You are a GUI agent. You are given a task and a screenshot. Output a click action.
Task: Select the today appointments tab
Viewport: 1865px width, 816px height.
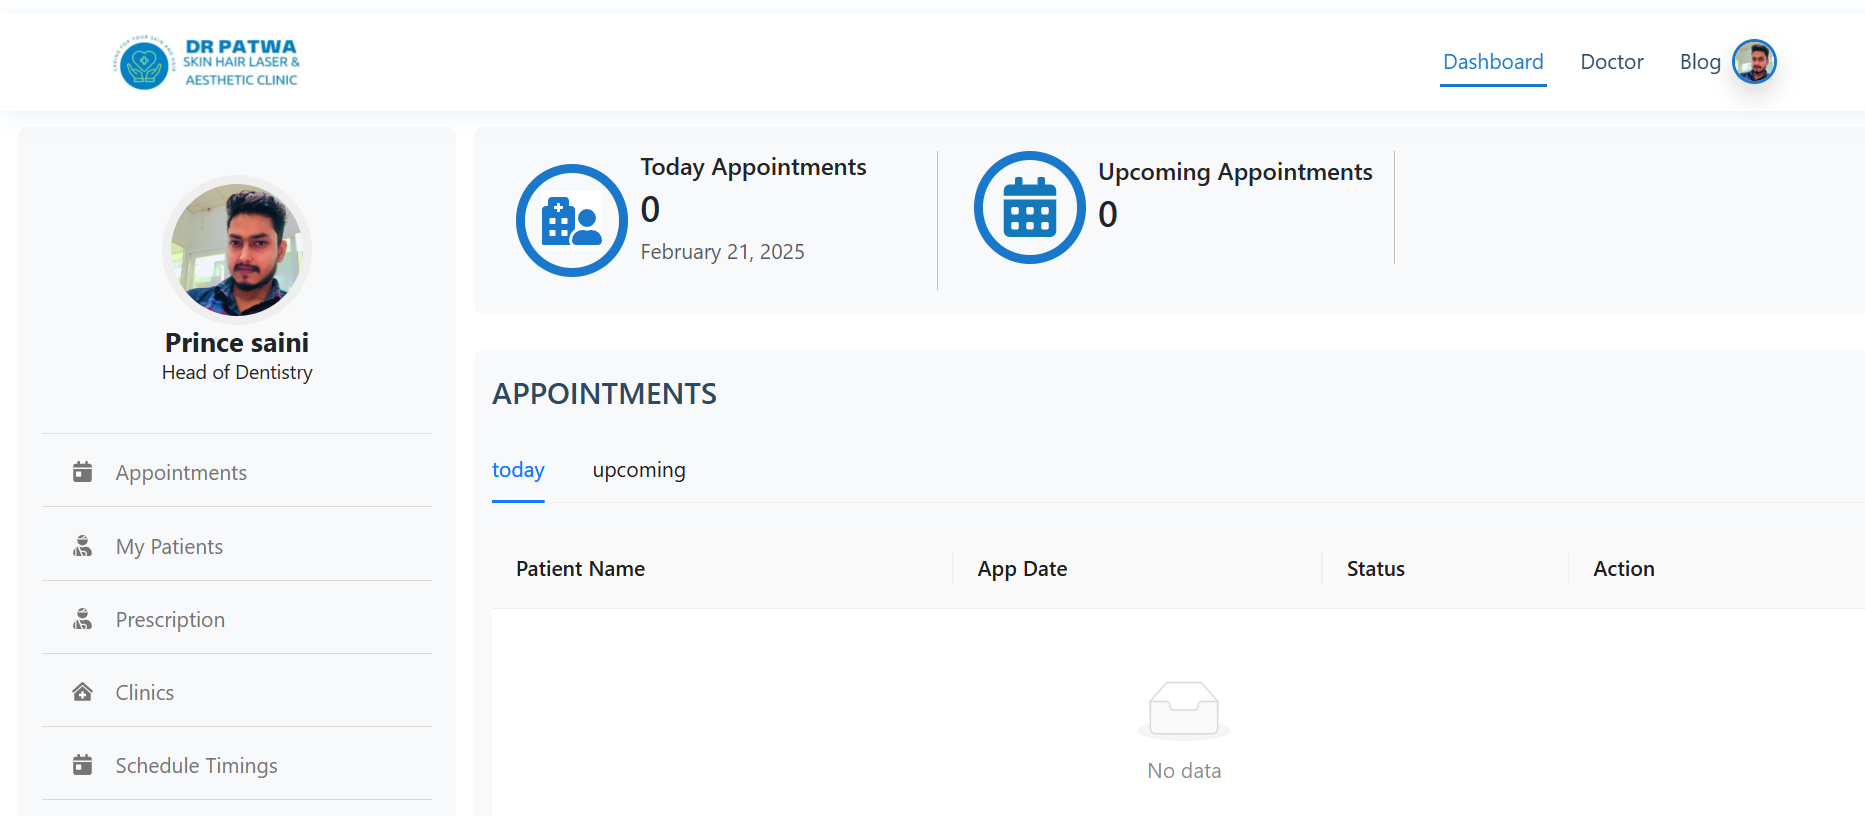click(518, 470)
